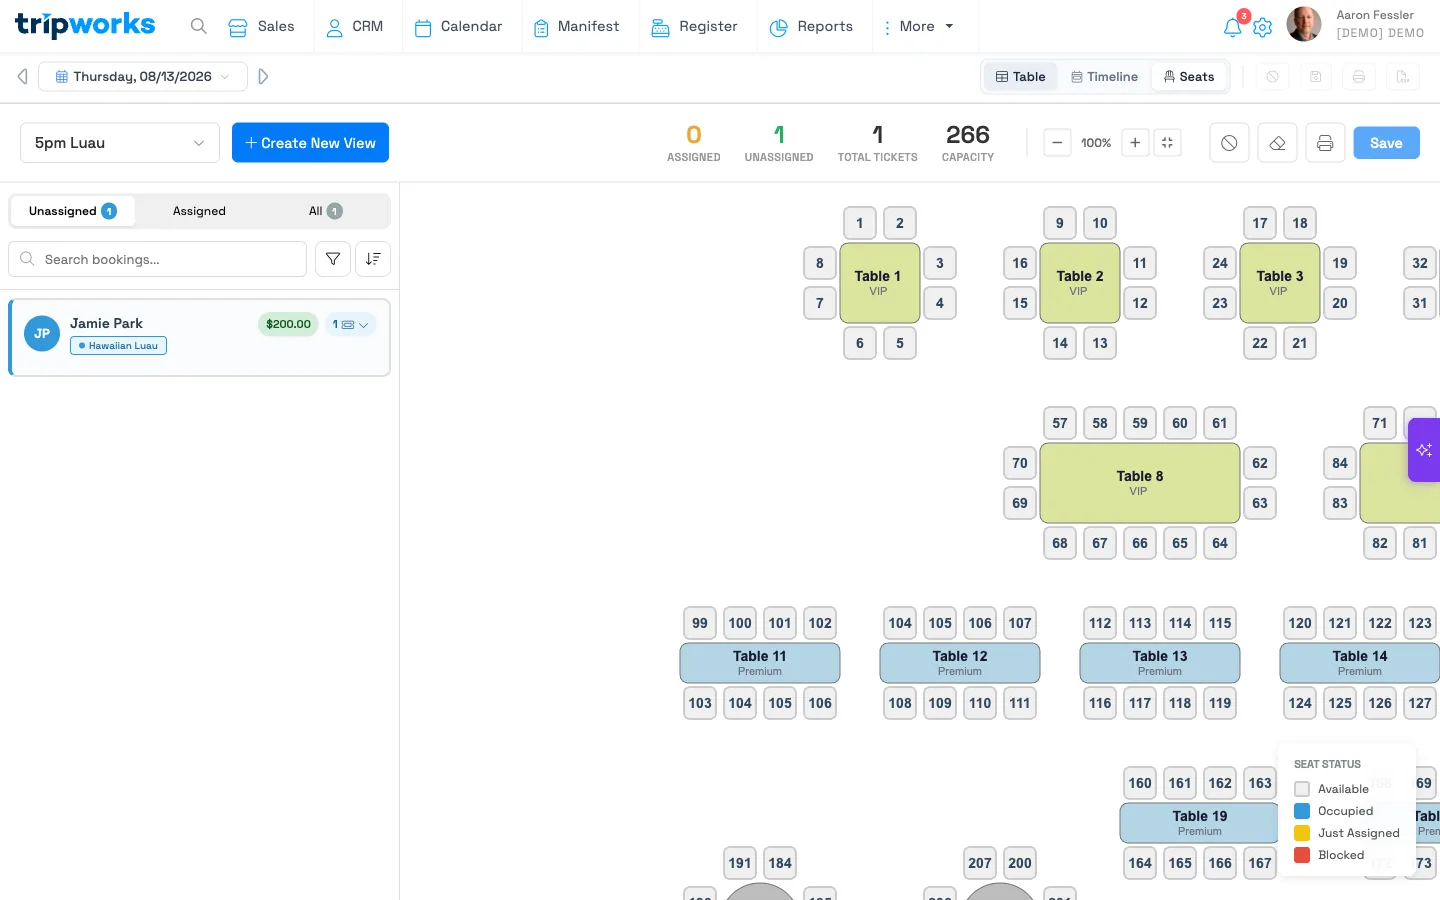Select seat 59 above Table 8
The image size is (1440, 900).
pyautogui.click(x=1140, y=423)
